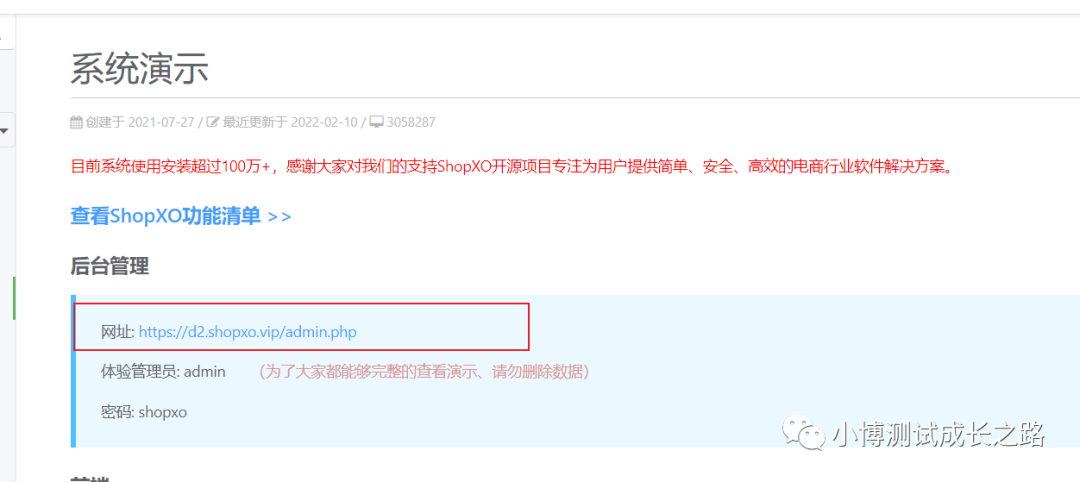Click the last updated date 2022-02-10

[324, 123]
